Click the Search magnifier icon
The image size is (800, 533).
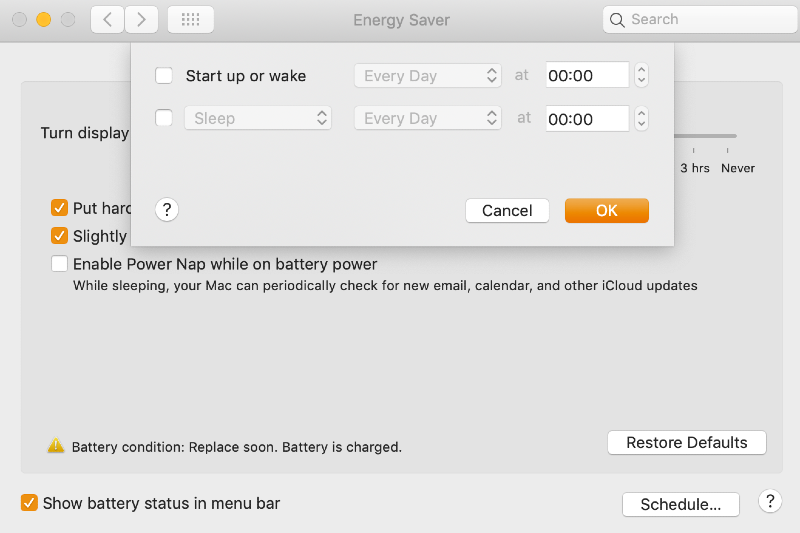617,20
